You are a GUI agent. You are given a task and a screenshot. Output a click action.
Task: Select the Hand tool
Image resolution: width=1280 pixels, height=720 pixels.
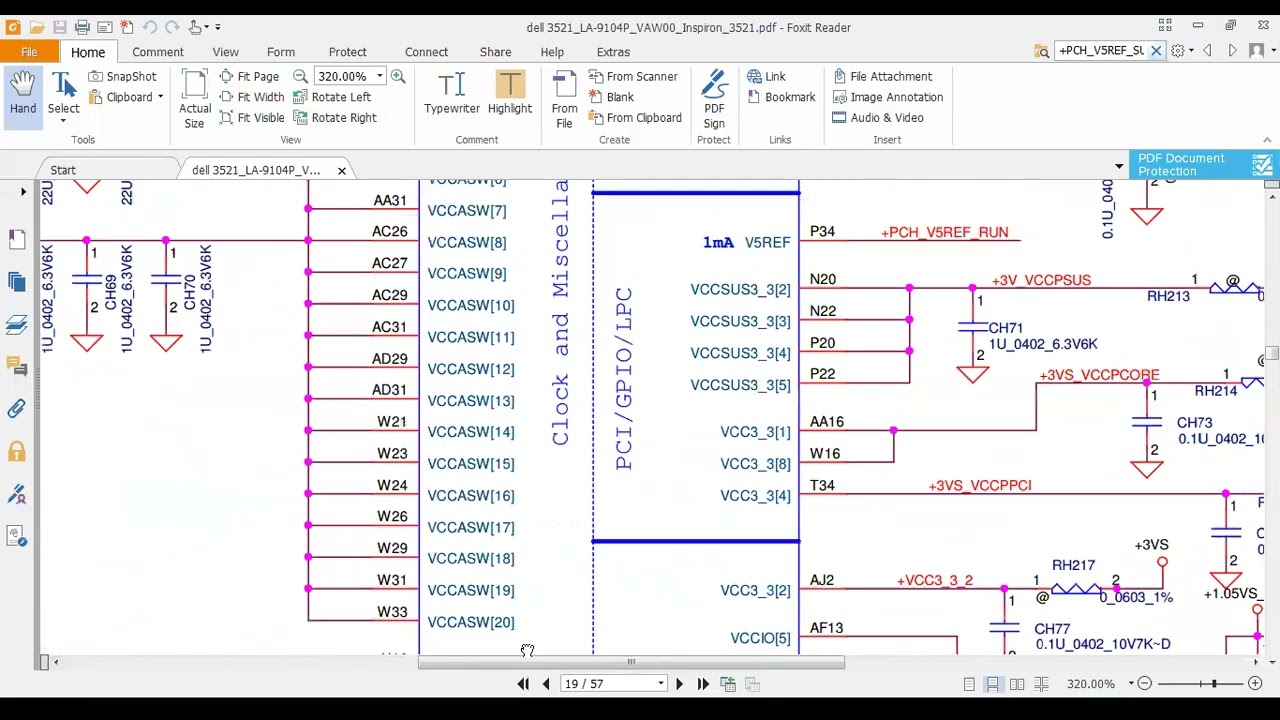tap(23, 95)
